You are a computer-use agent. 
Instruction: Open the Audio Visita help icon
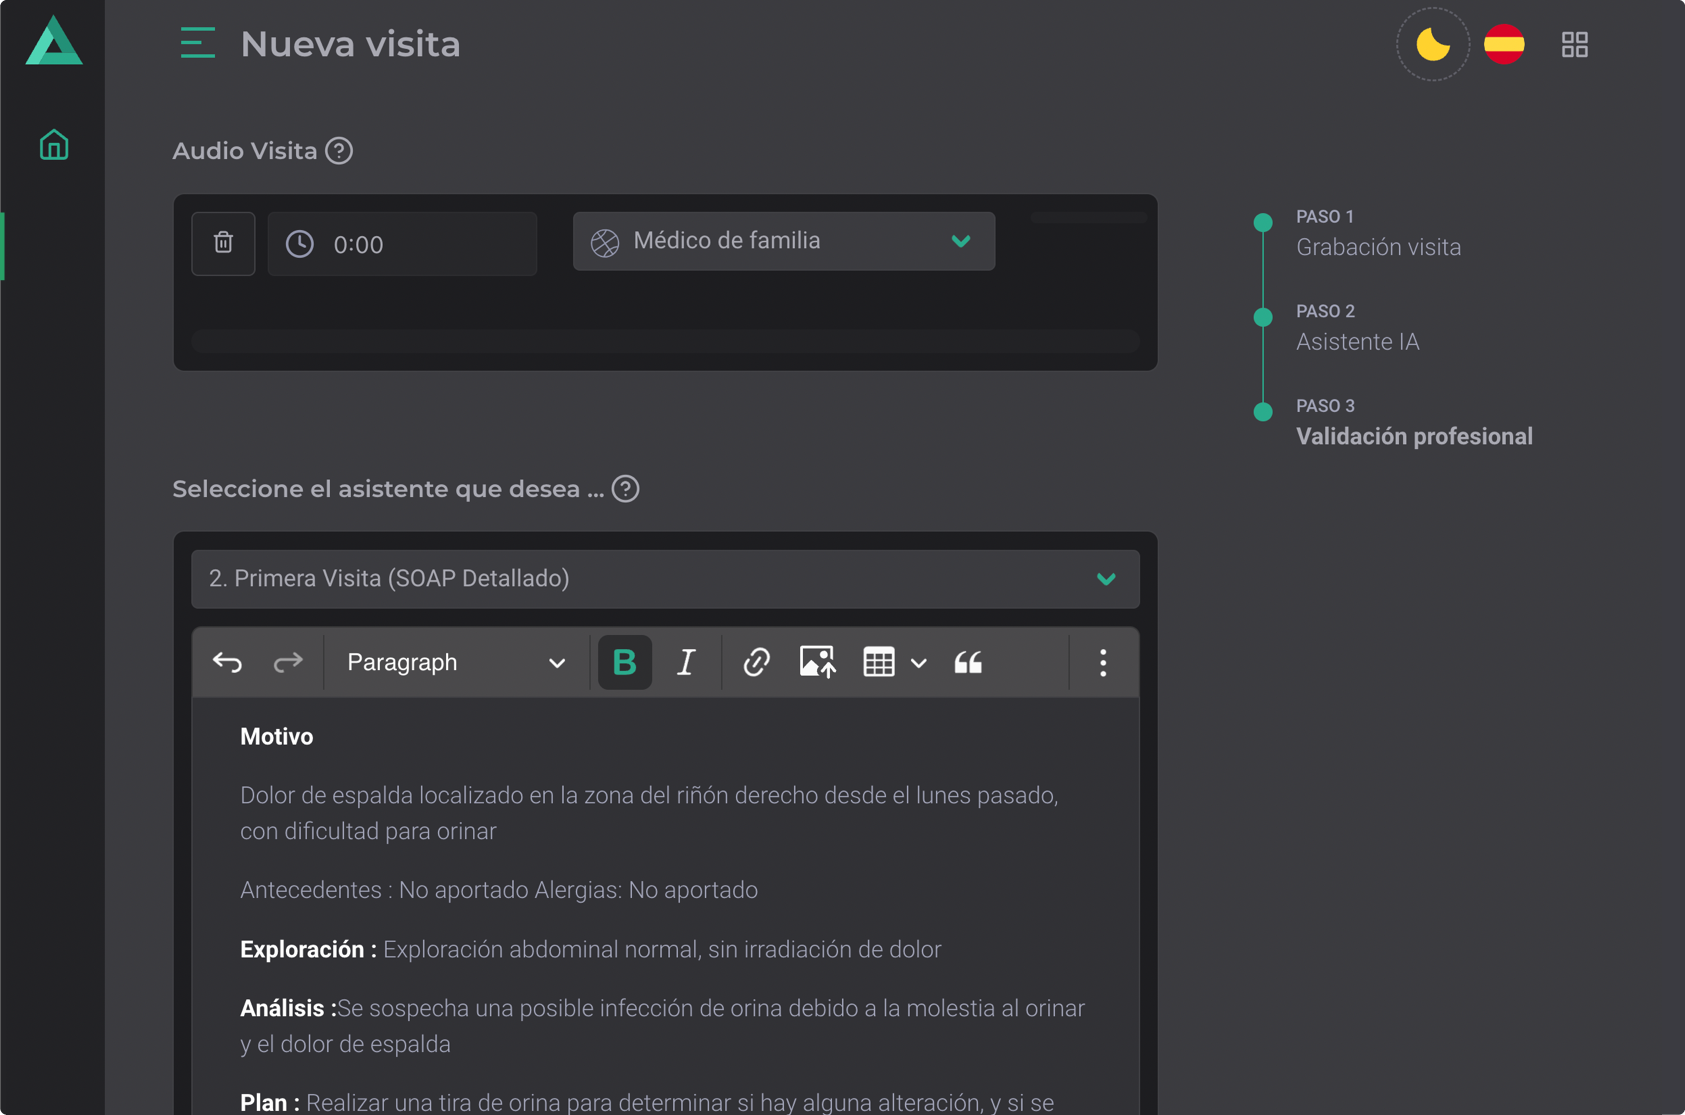[x=339, y=151]
